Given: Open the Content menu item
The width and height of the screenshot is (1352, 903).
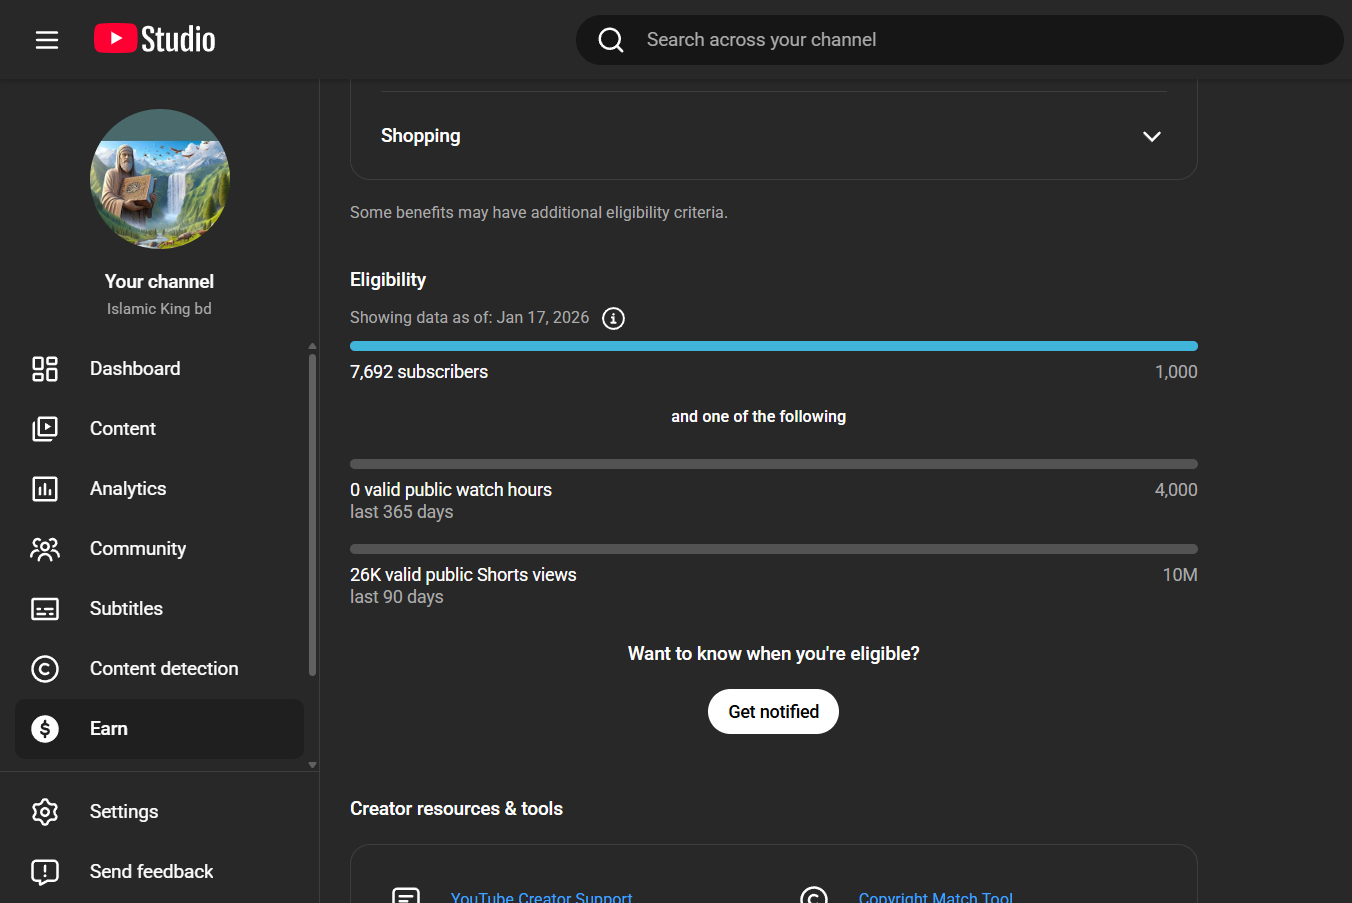Looking at the screenshot, I should click(122, 429).
